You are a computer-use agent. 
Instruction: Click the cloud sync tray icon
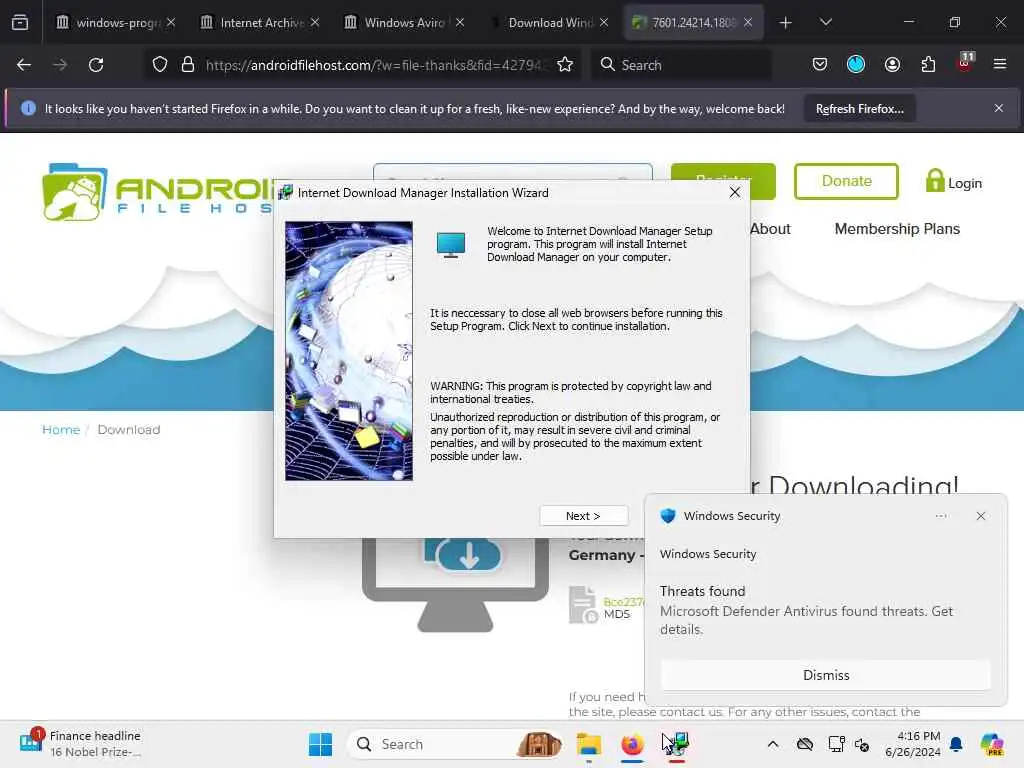(805, 744)
